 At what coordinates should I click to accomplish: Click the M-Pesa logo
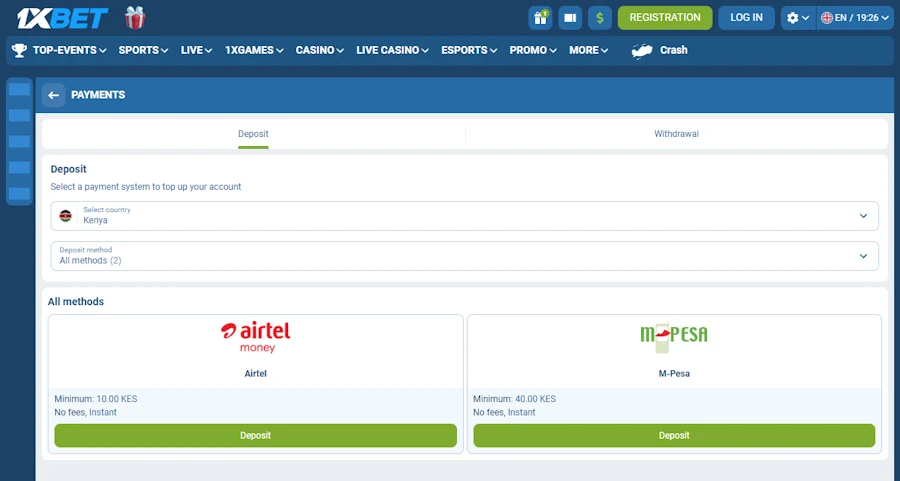coord(674,338)
